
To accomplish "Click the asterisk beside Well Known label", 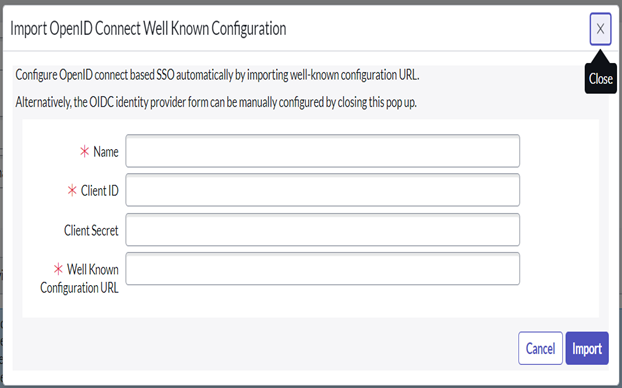I will coord(58,269).
